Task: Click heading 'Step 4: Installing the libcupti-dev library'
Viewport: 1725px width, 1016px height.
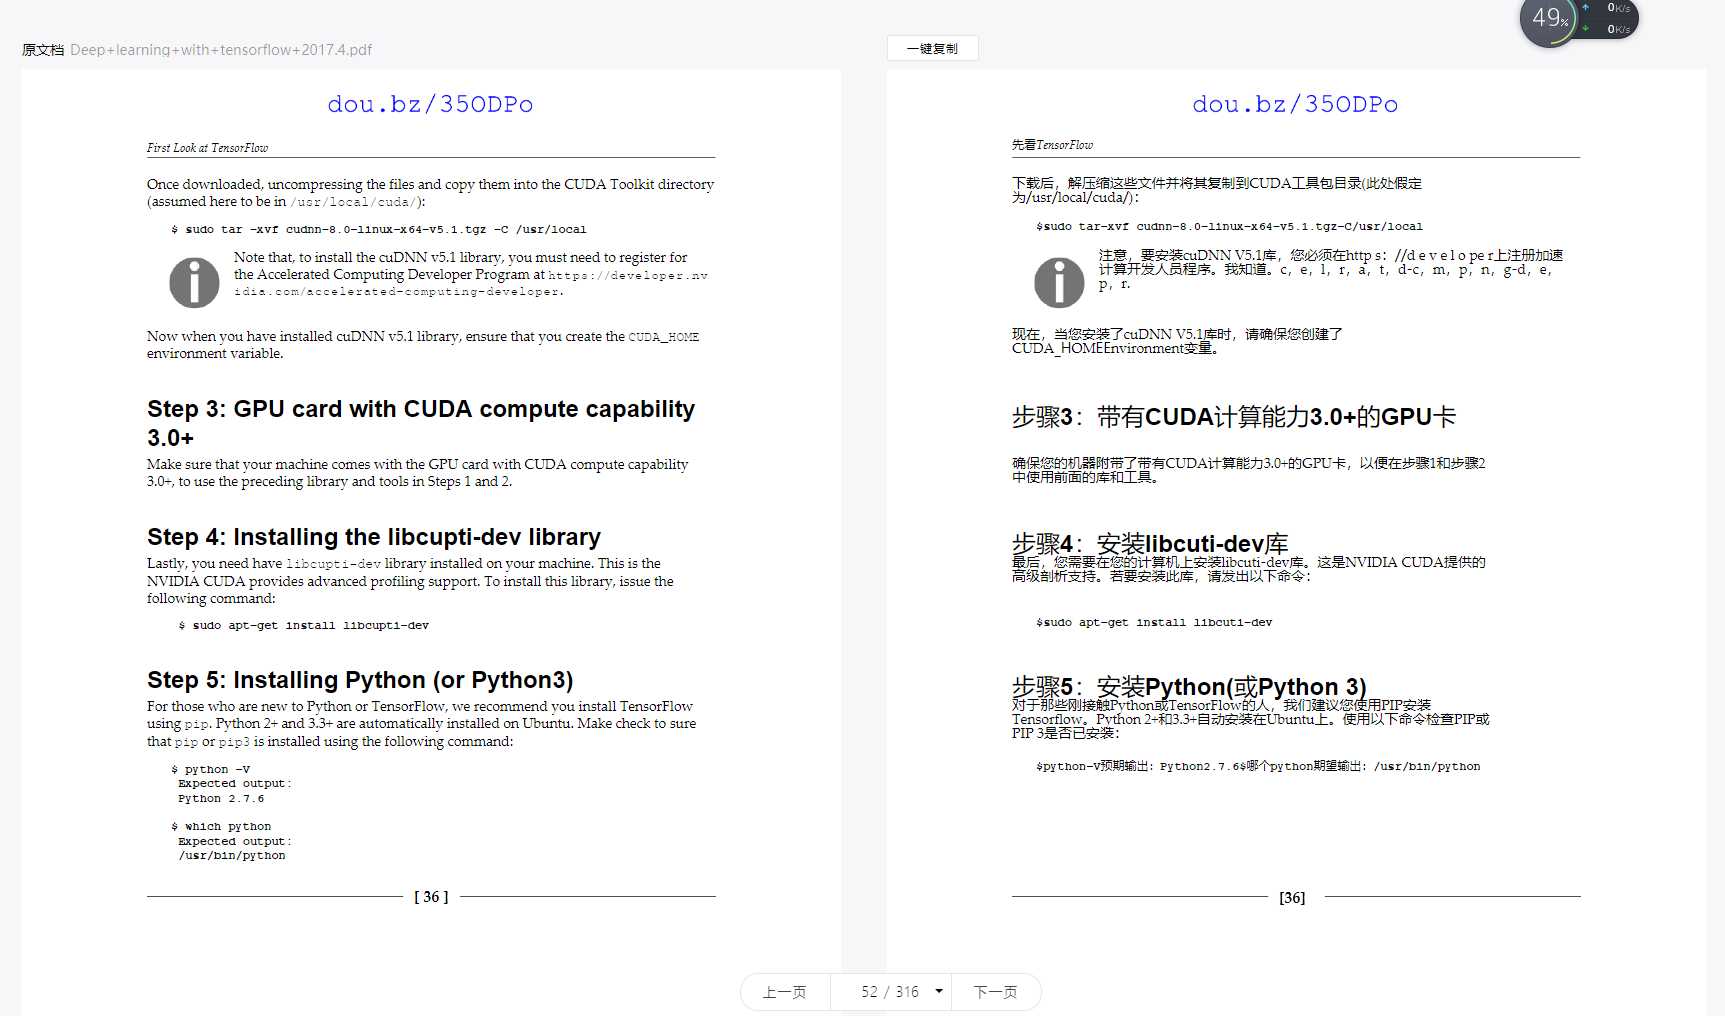Action: [x=374, y=537]
